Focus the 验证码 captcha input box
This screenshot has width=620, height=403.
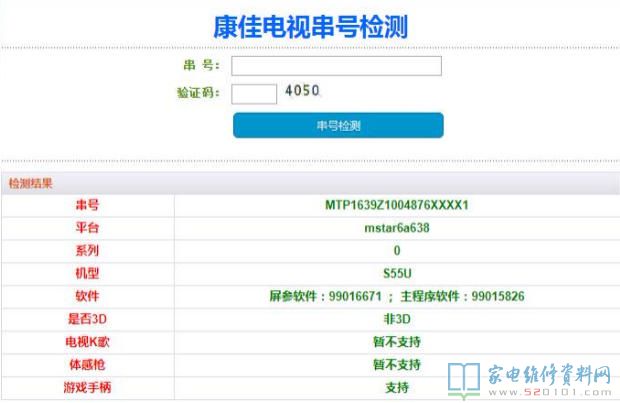[x=254, y=94]
